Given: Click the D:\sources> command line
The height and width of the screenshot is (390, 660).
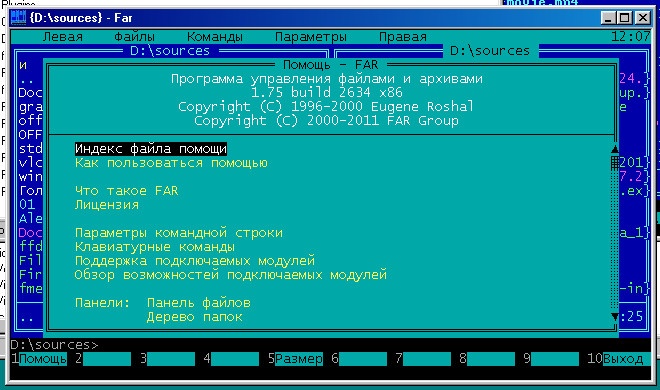Looking at the screenshot, I should coord(330,345).
